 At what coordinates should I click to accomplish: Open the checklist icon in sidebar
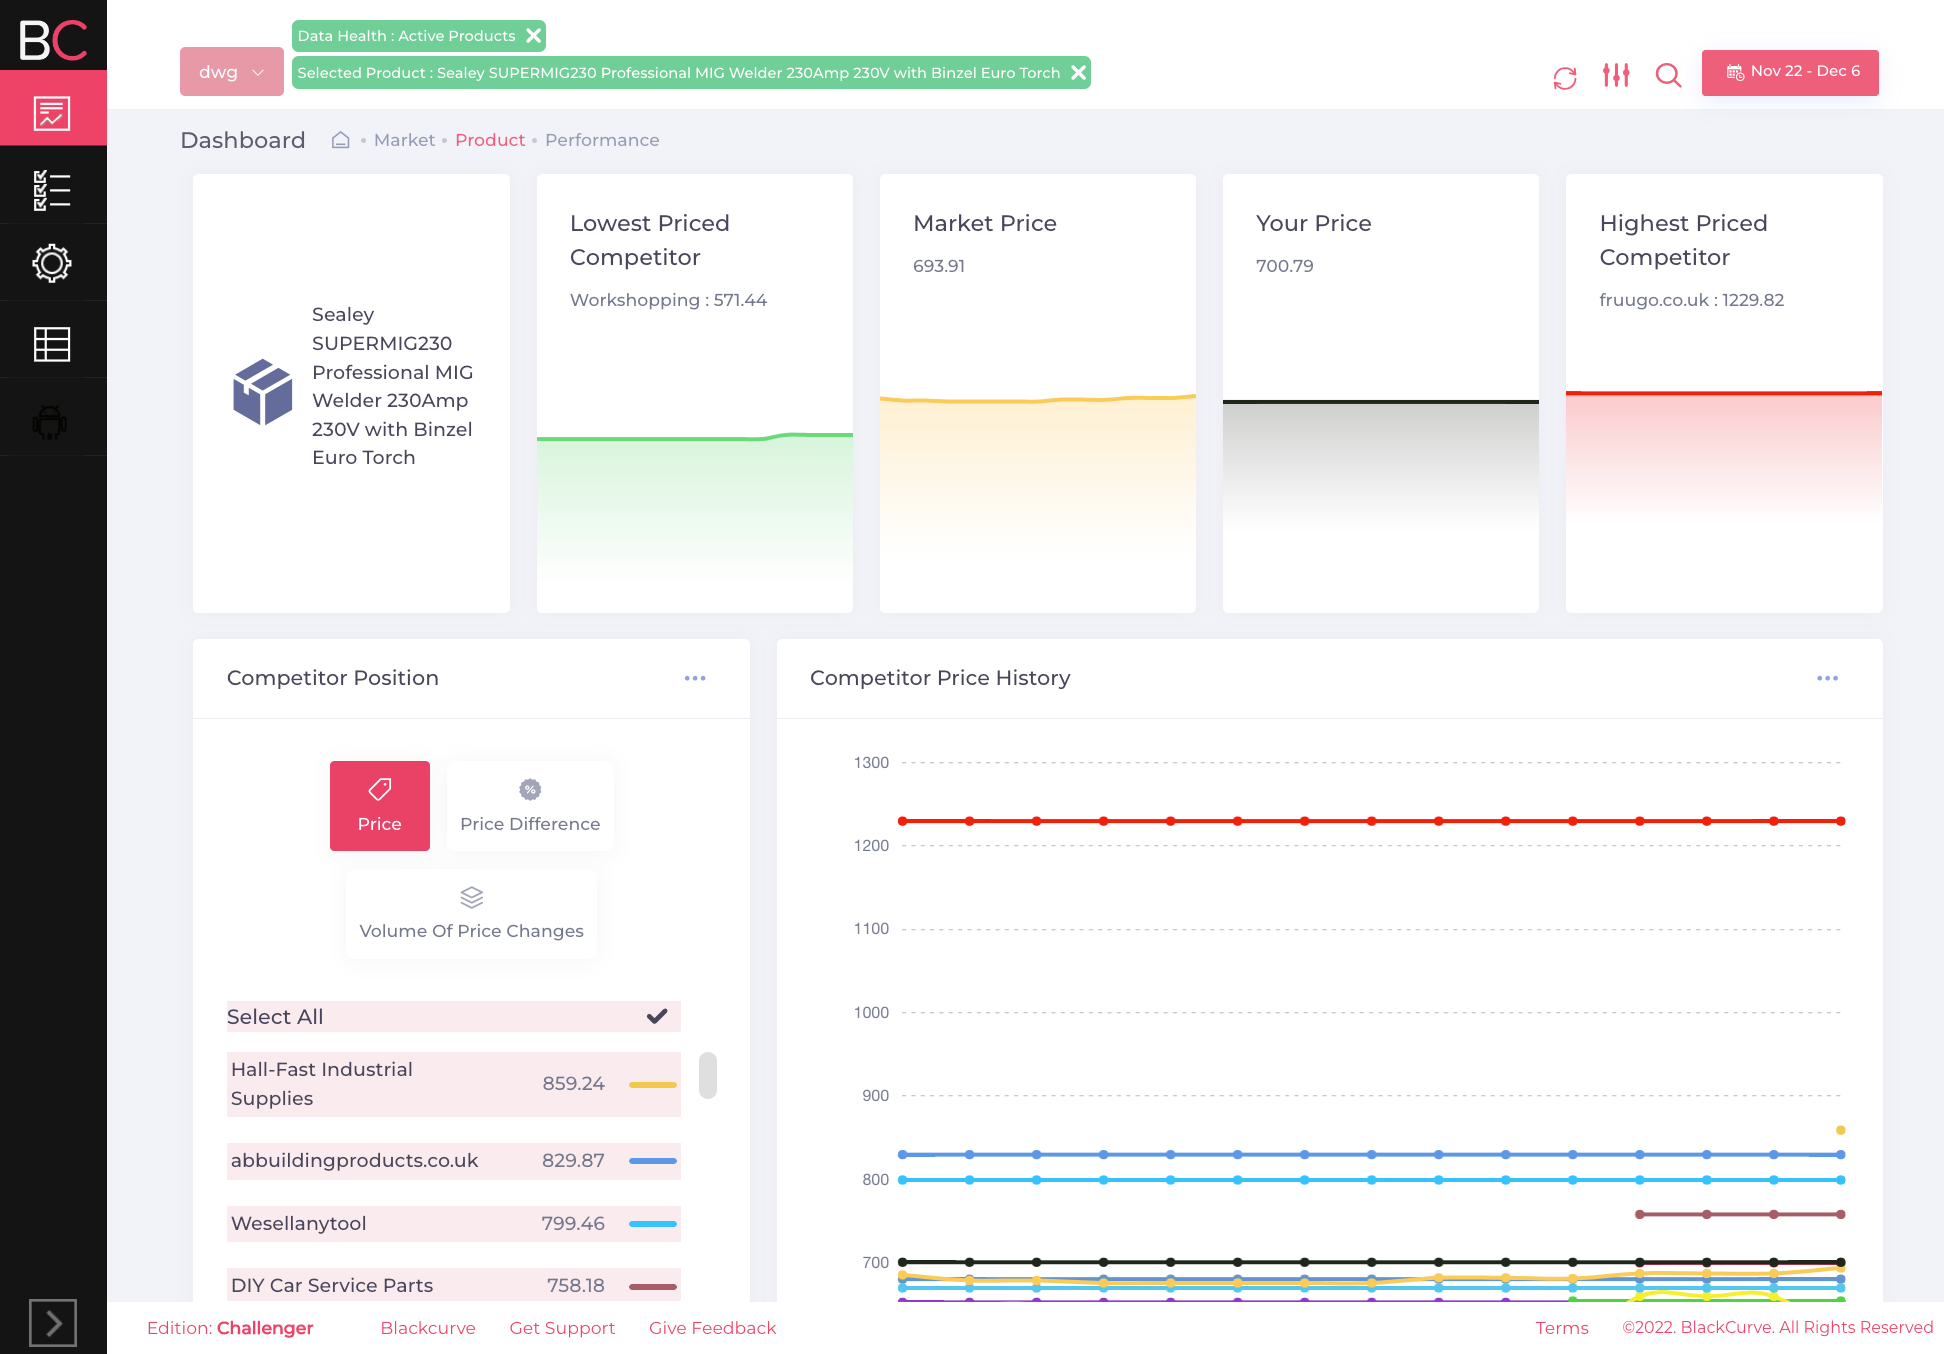(52, 190)
